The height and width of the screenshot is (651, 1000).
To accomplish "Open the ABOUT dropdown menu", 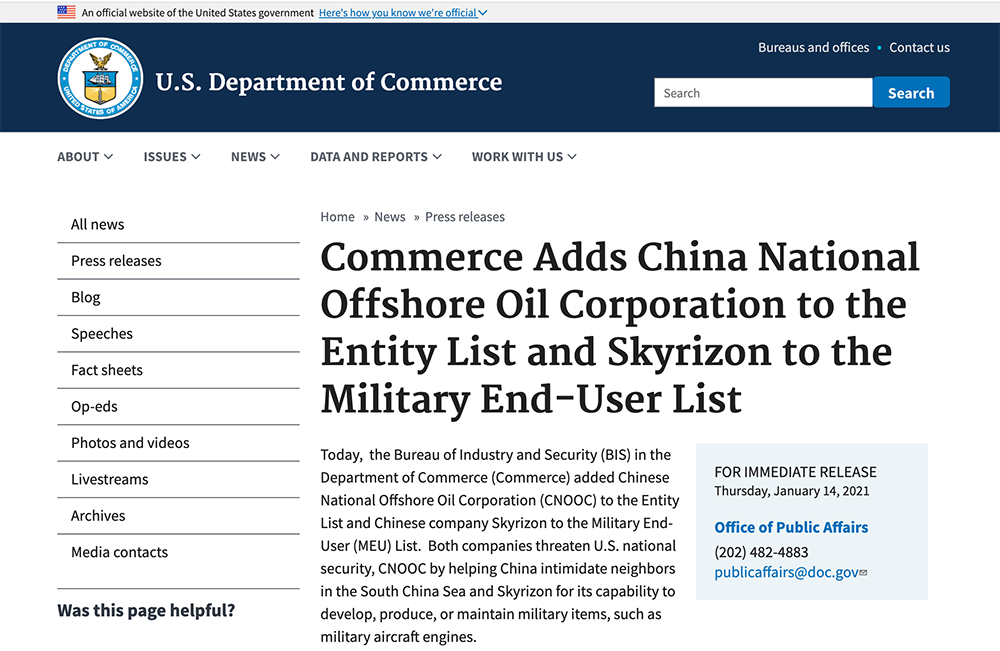I will [85, 157].
